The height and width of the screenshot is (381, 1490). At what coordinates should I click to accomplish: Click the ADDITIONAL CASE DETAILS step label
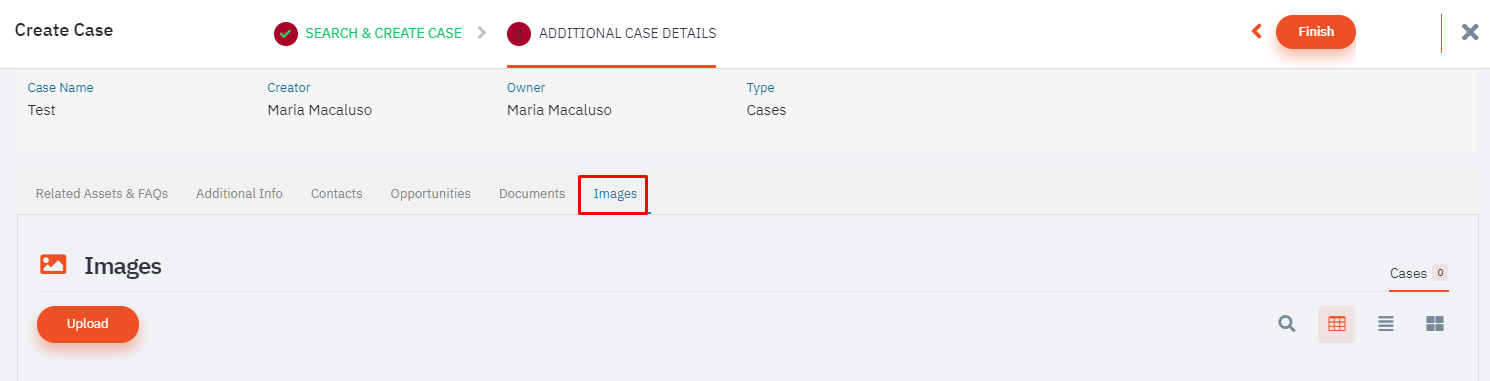click(627, 34)
